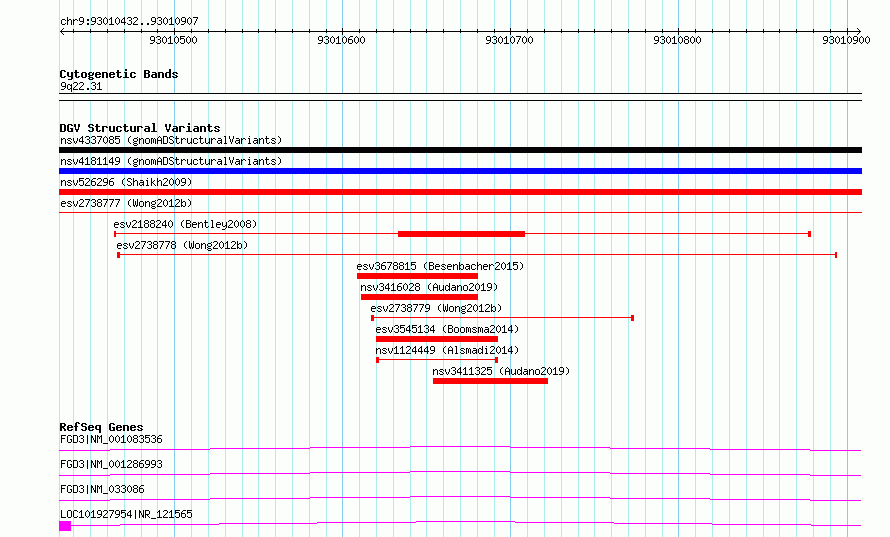Open variant label esv2188240 (Bentley2008)
This screenshot has width=890, height=537.
click(x=185, y=224)
